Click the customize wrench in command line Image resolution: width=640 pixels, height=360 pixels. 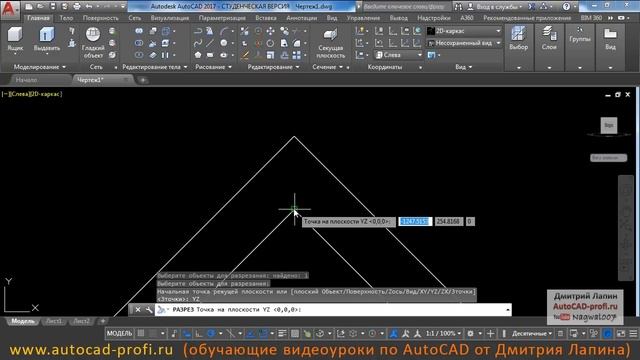click(x=149, y=310)
